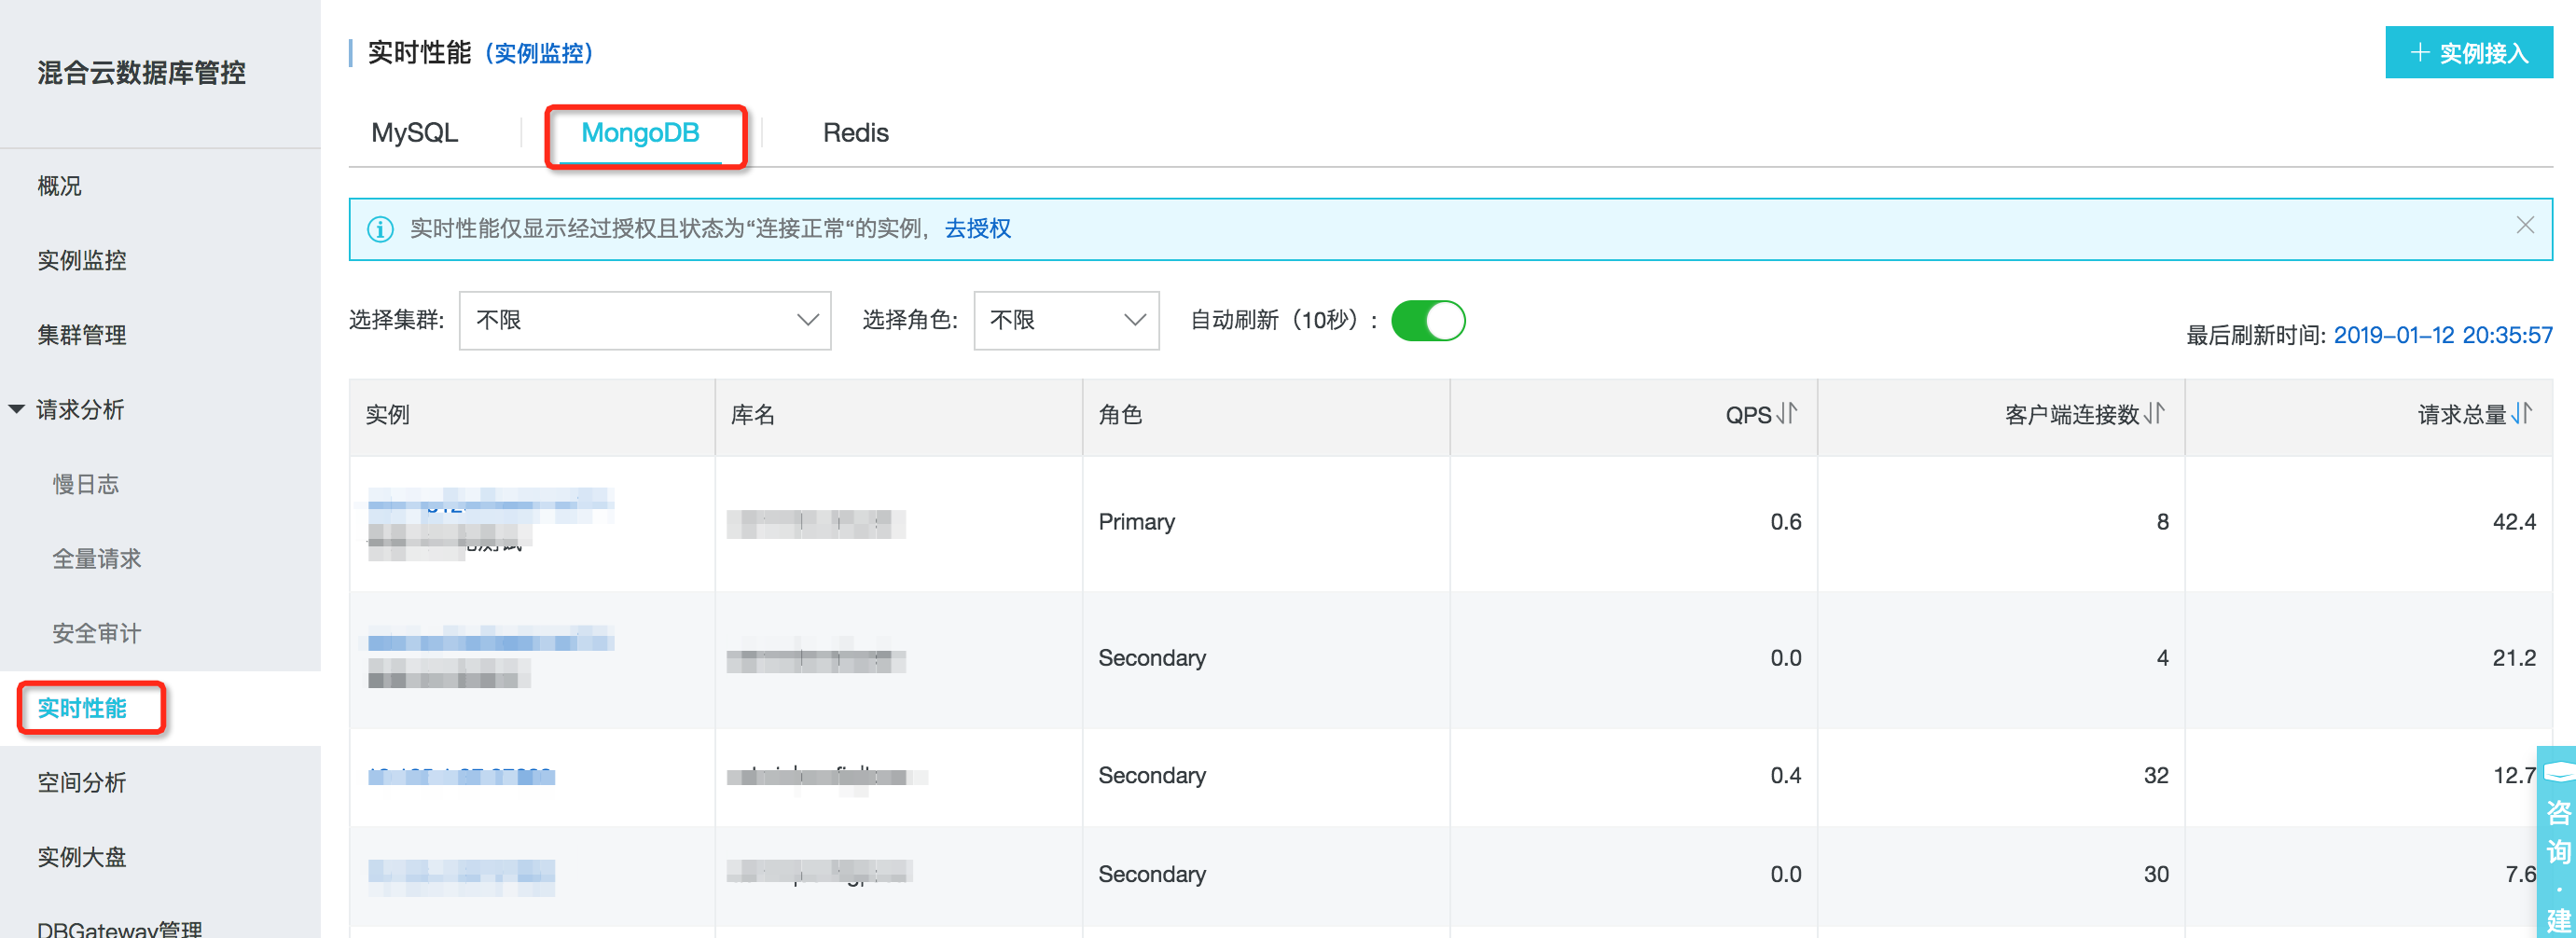Sort by 客户端连接数 column

(x=2154, y=413)
